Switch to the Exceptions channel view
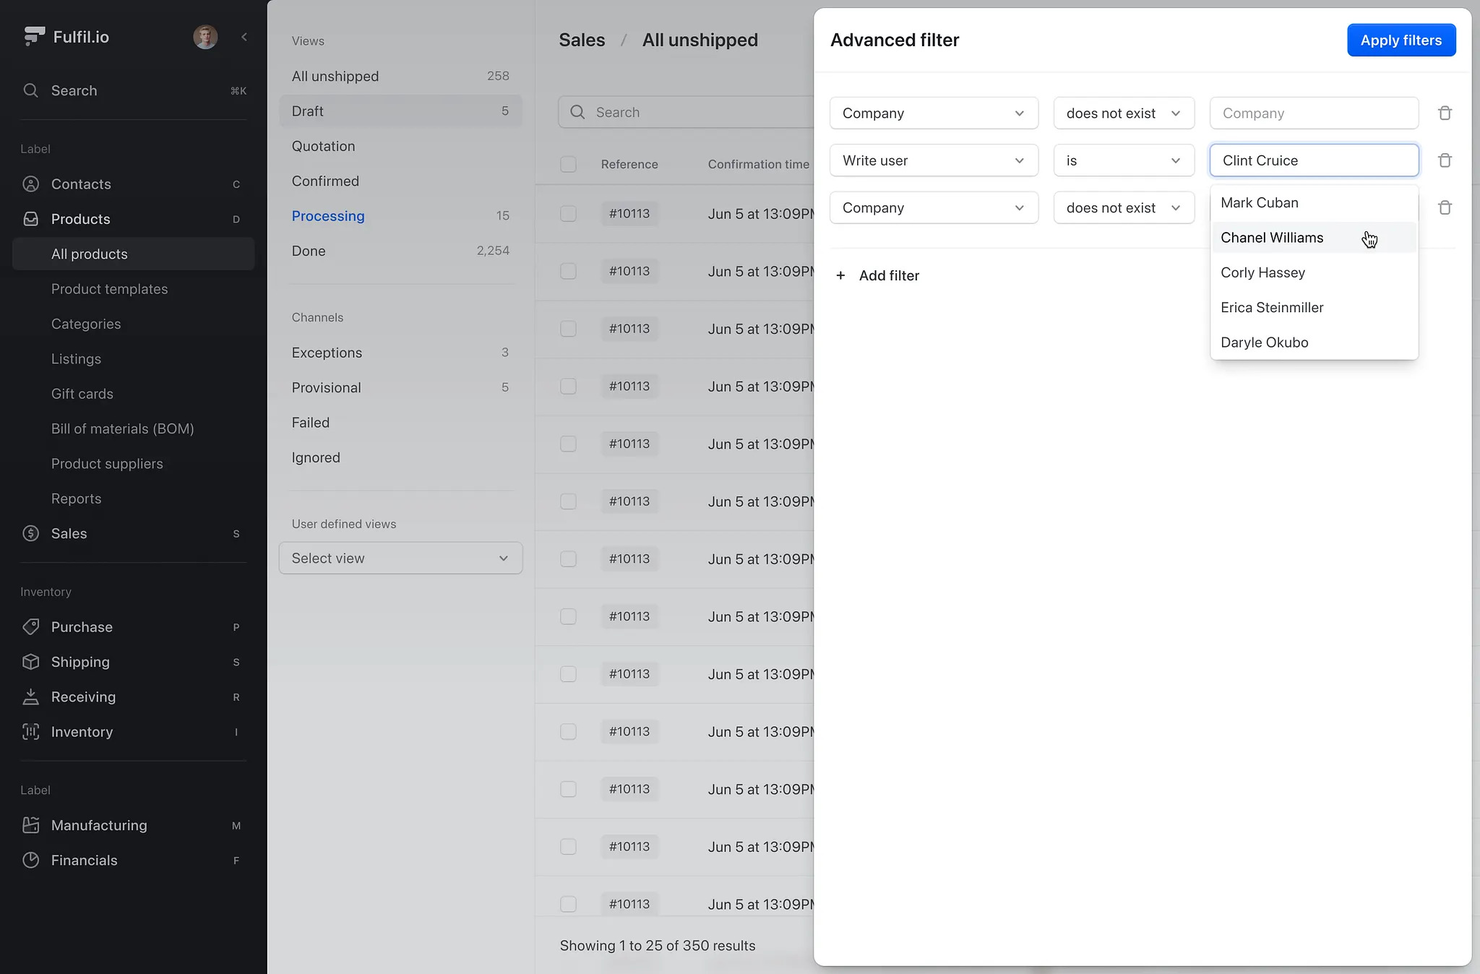Screen dimensions: 1480x974 click(326, 352)
